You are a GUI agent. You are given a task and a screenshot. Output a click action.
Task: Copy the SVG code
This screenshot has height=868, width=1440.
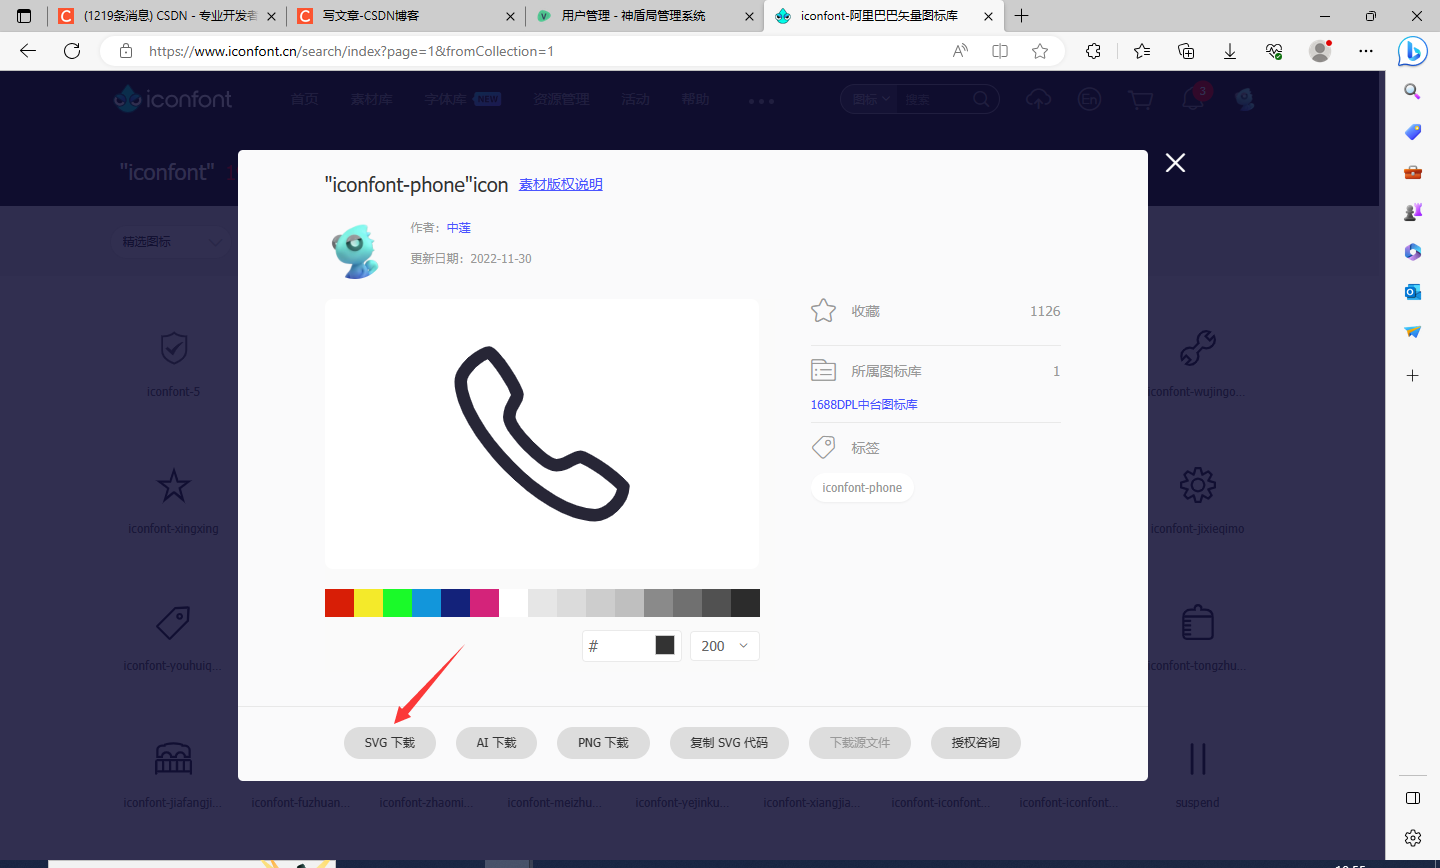point(729,743)
